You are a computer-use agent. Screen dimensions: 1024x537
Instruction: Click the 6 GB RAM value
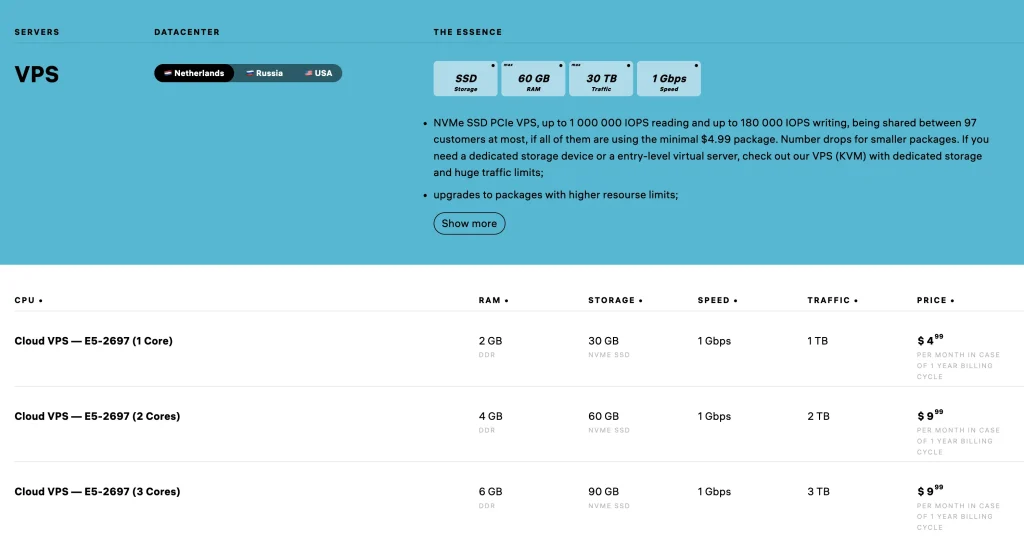click(490, 491)
